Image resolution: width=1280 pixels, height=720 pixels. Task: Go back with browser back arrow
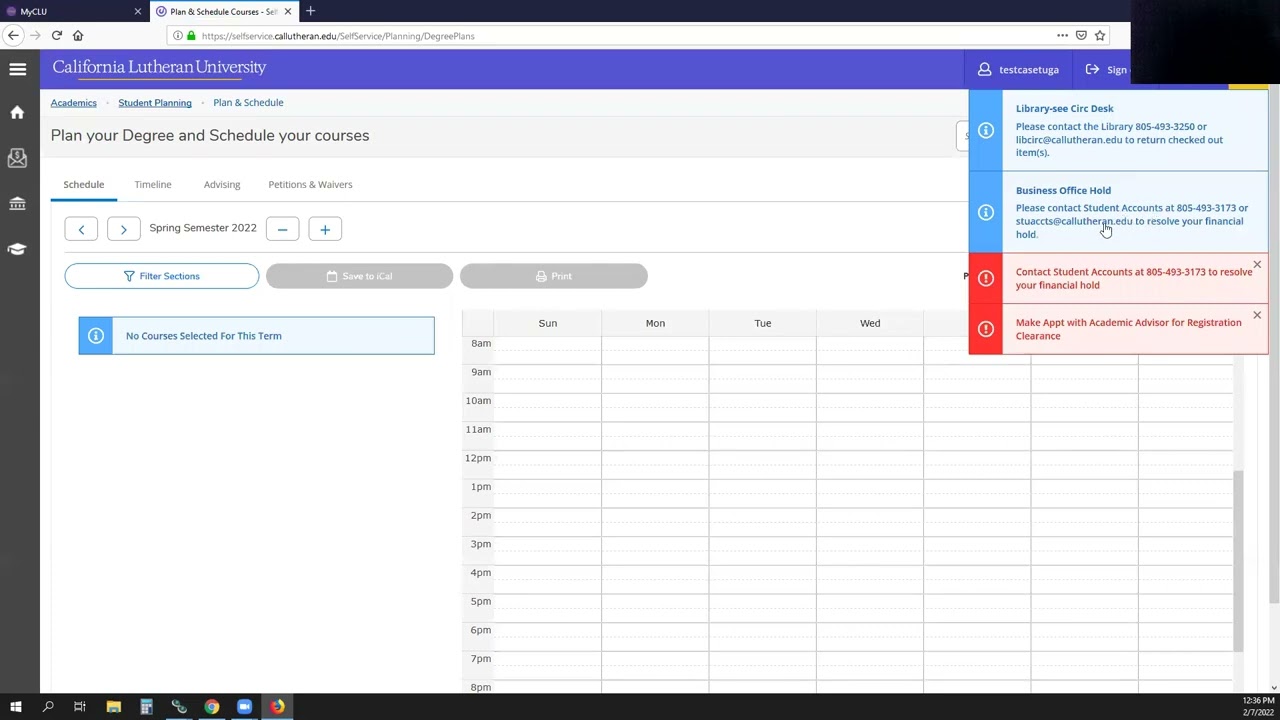pyautogui.click(x=13, y=35)
